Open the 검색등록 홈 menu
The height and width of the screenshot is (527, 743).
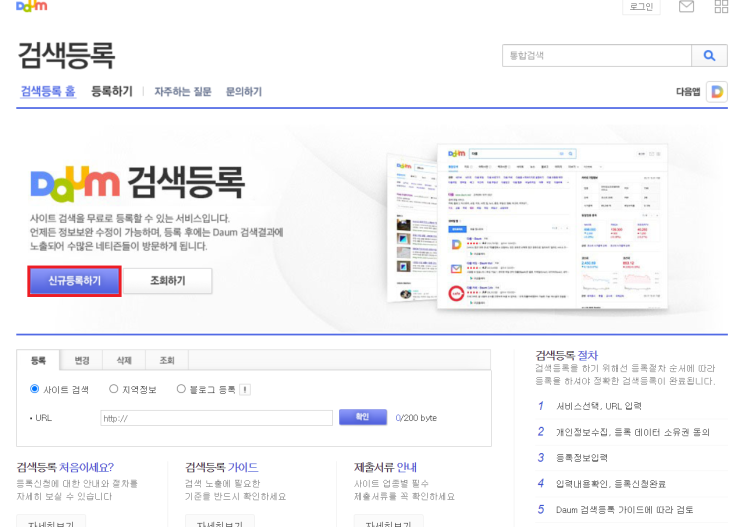click(48, 91)
